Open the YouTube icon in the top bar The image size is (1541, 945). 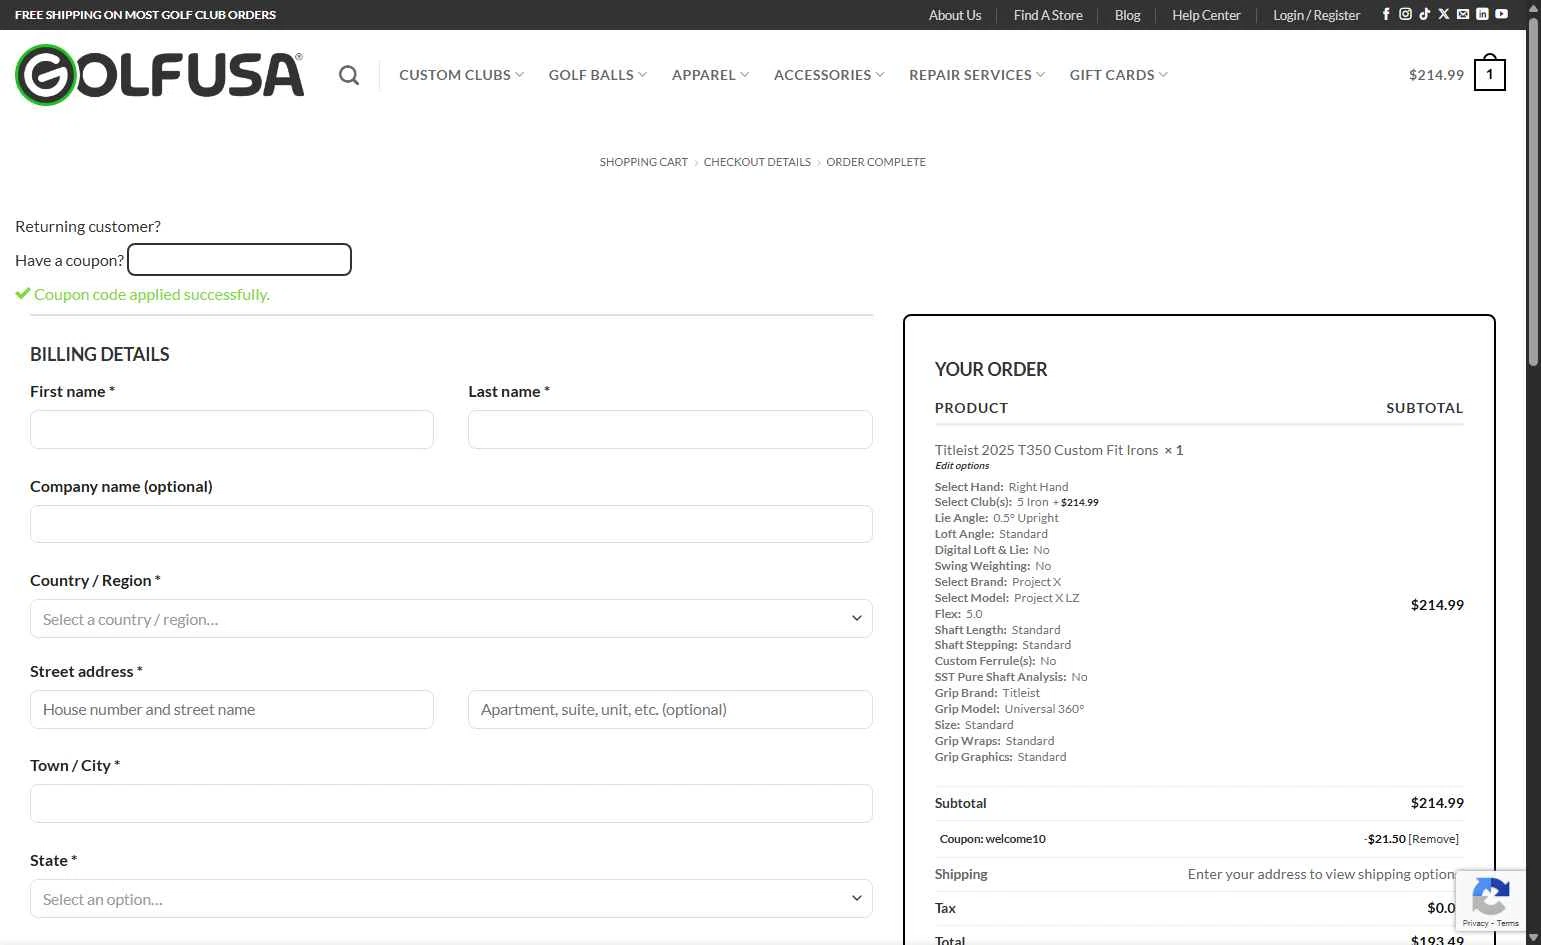pyautogui.click(x=1501, y=14)
